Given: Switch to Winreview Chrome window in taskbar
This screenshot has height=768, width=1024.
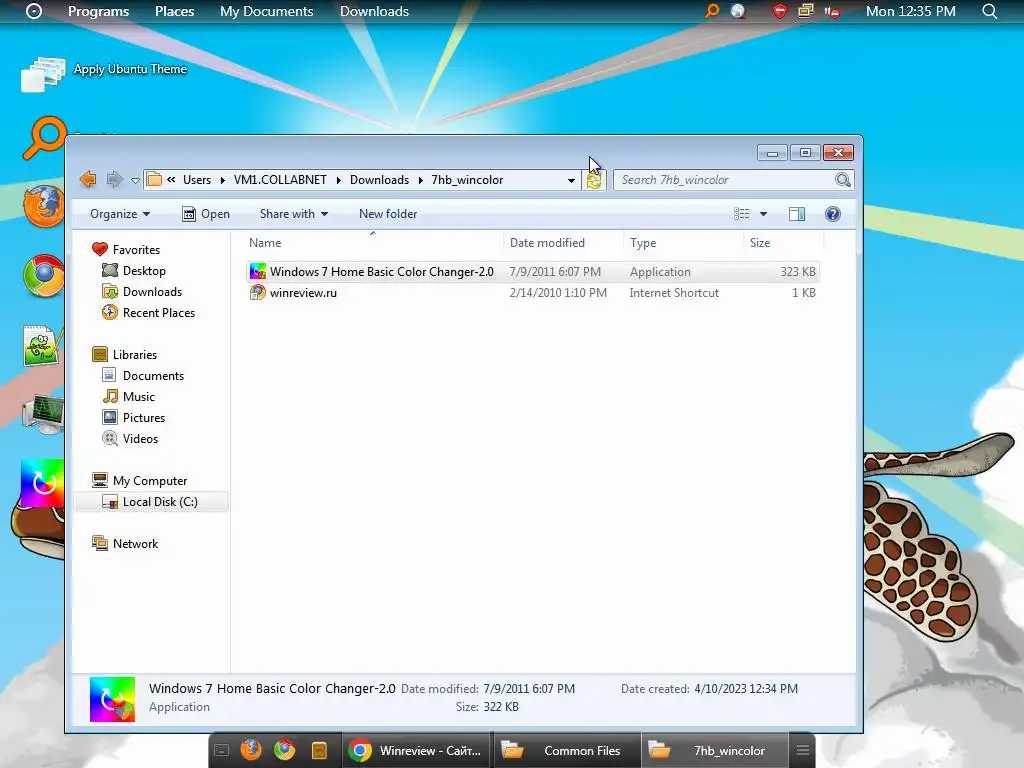Looking at the screenshot, I should (415, 750).
